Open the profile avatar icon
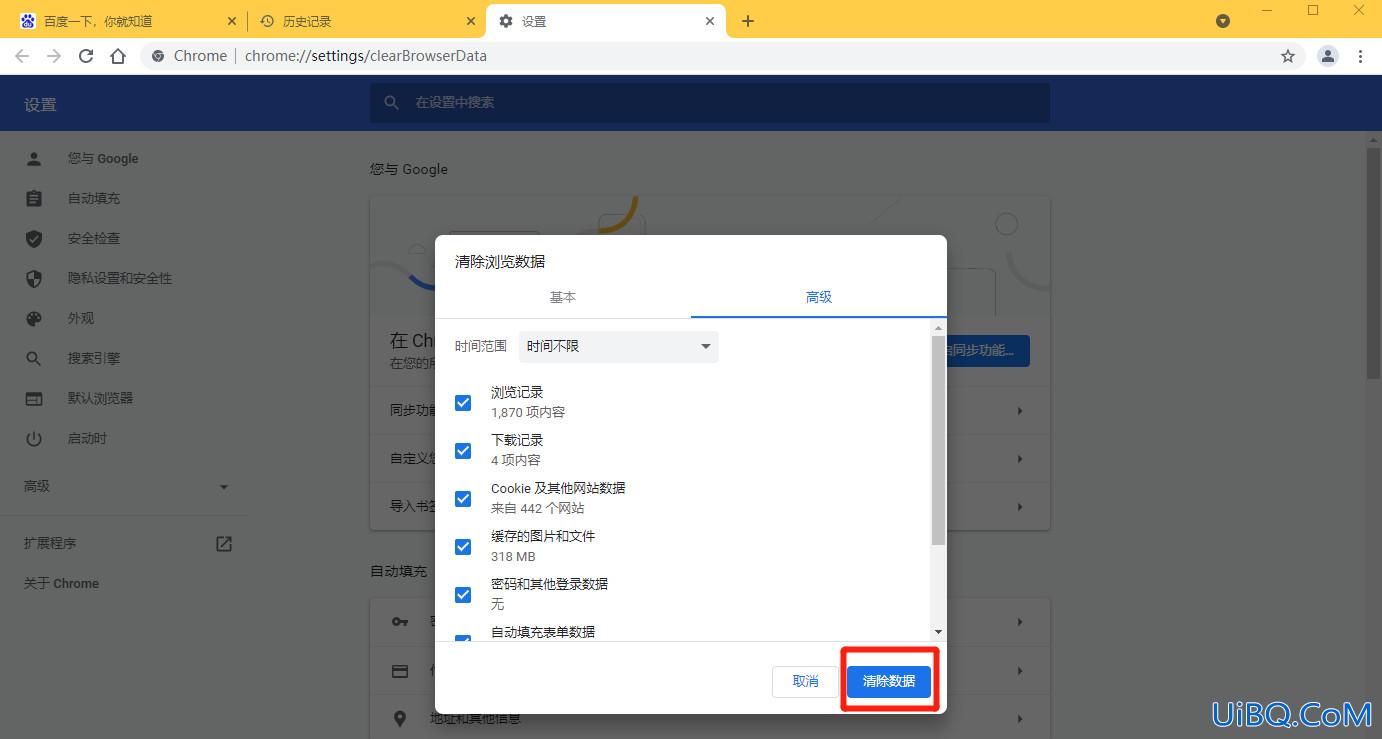Screen dimensions: 1382x739 pos(1328,56)
